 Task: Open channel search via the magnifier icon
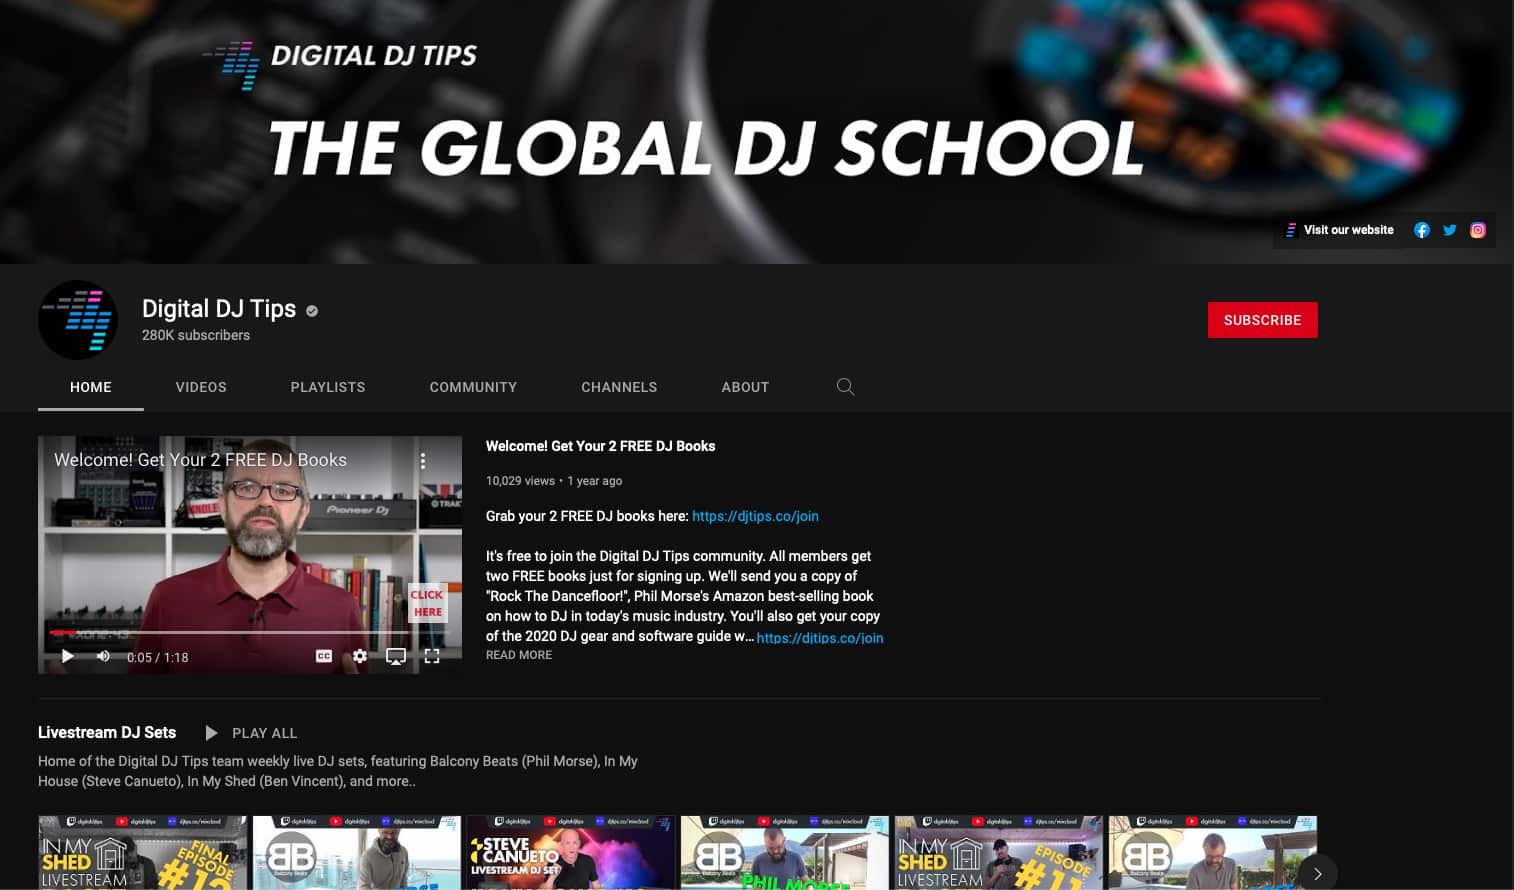845,387
